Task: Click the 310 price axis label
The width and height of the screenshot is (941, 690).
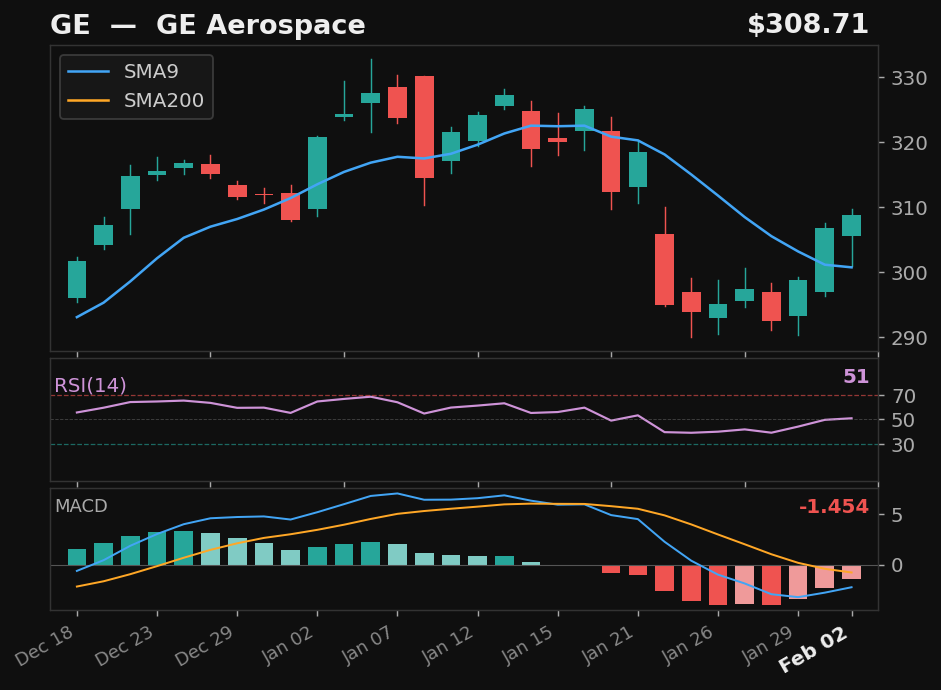Action: click(x=909, y=208)
